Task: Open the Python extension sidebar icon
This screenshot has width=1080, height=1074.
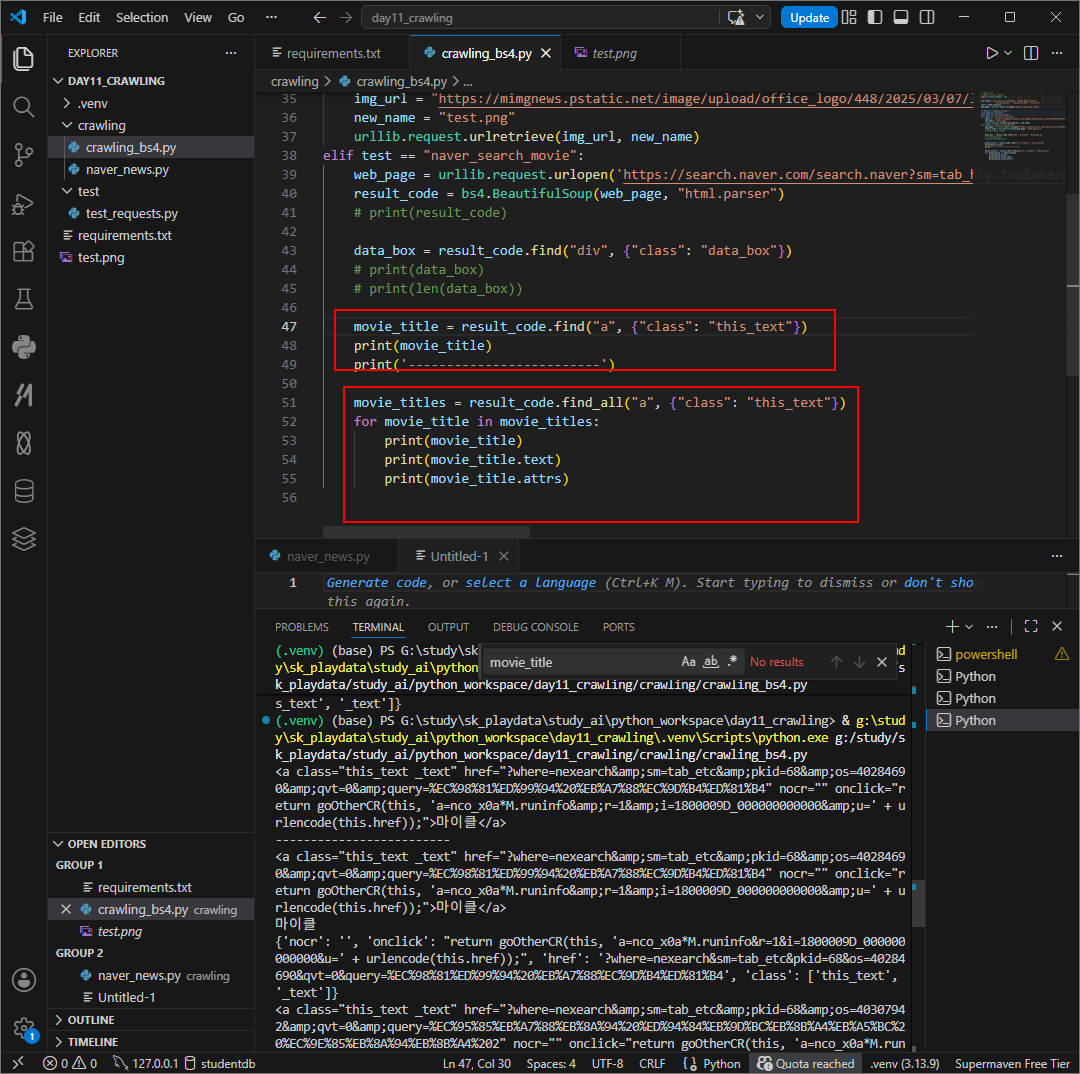Action: click(23, 347)
